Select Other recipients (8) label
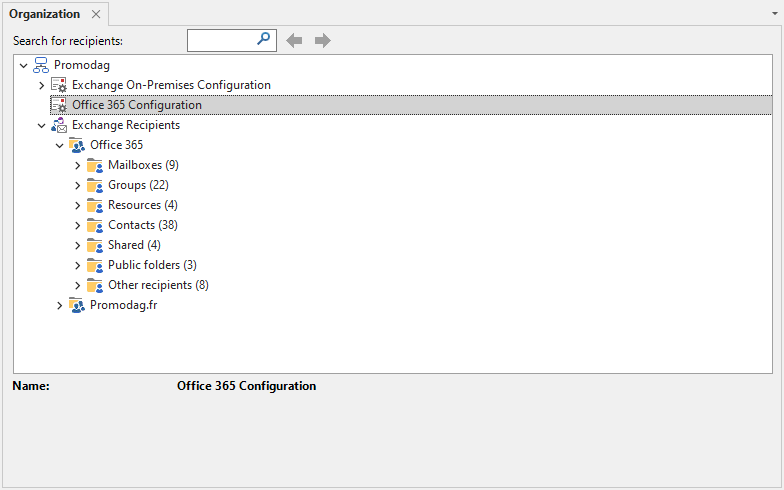 click(x=158, y=285)
